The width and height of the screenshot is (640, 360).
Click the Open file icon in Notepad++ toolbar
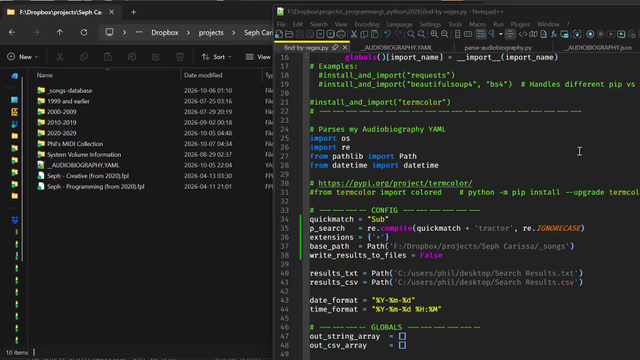289,34
